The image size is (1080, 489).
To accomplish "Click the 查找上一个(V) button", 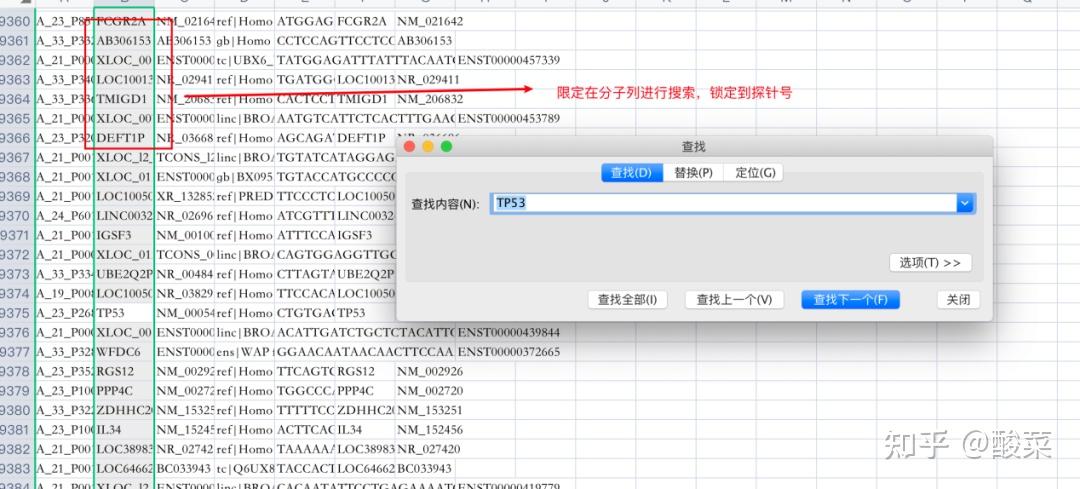I will point(734,300).
